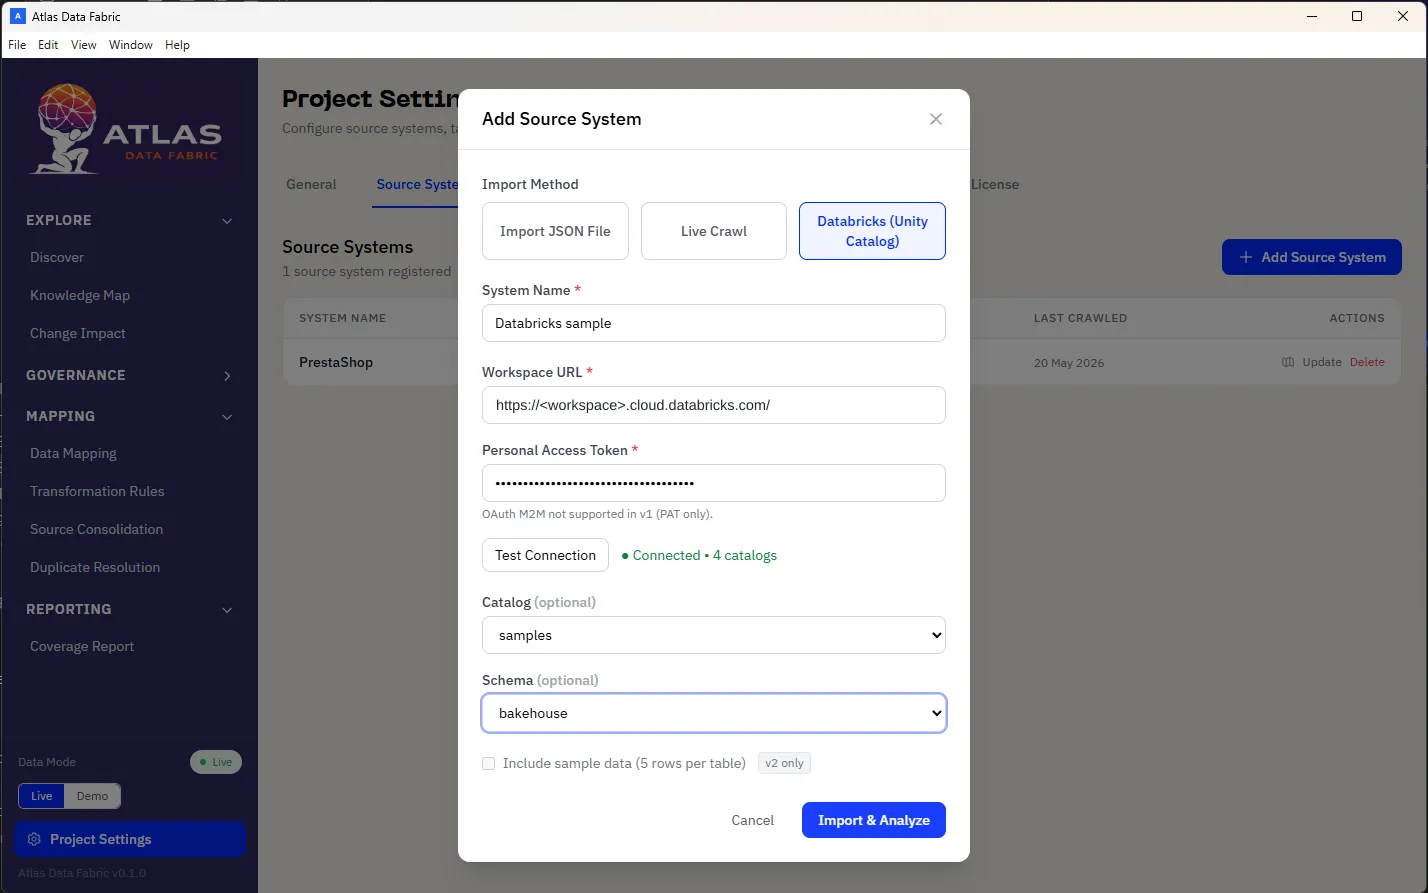The width and height of the screenshot is (1428, 893).
Task: Click the Atlas Data Fabric logo
Action: pyautogui.click(x=130, y=131)
